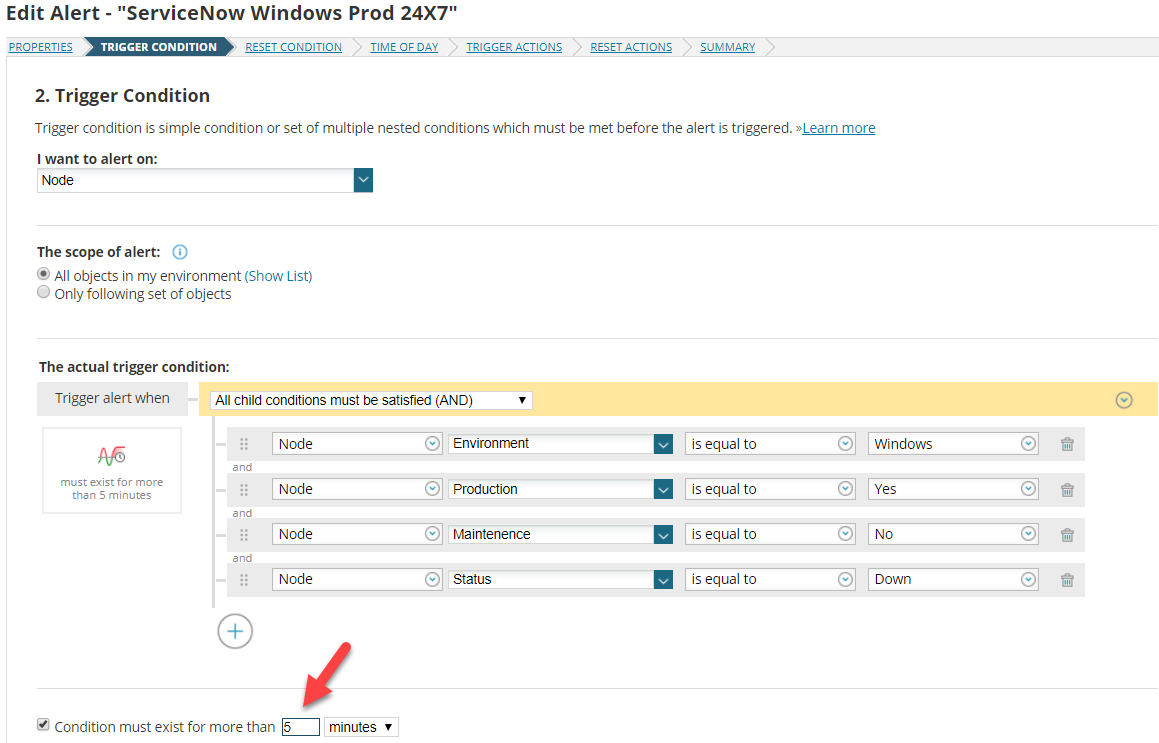Go to the Reset Actions step tab
The width and height of the screenshot is (1159, 743).
(x=631, y=47)
